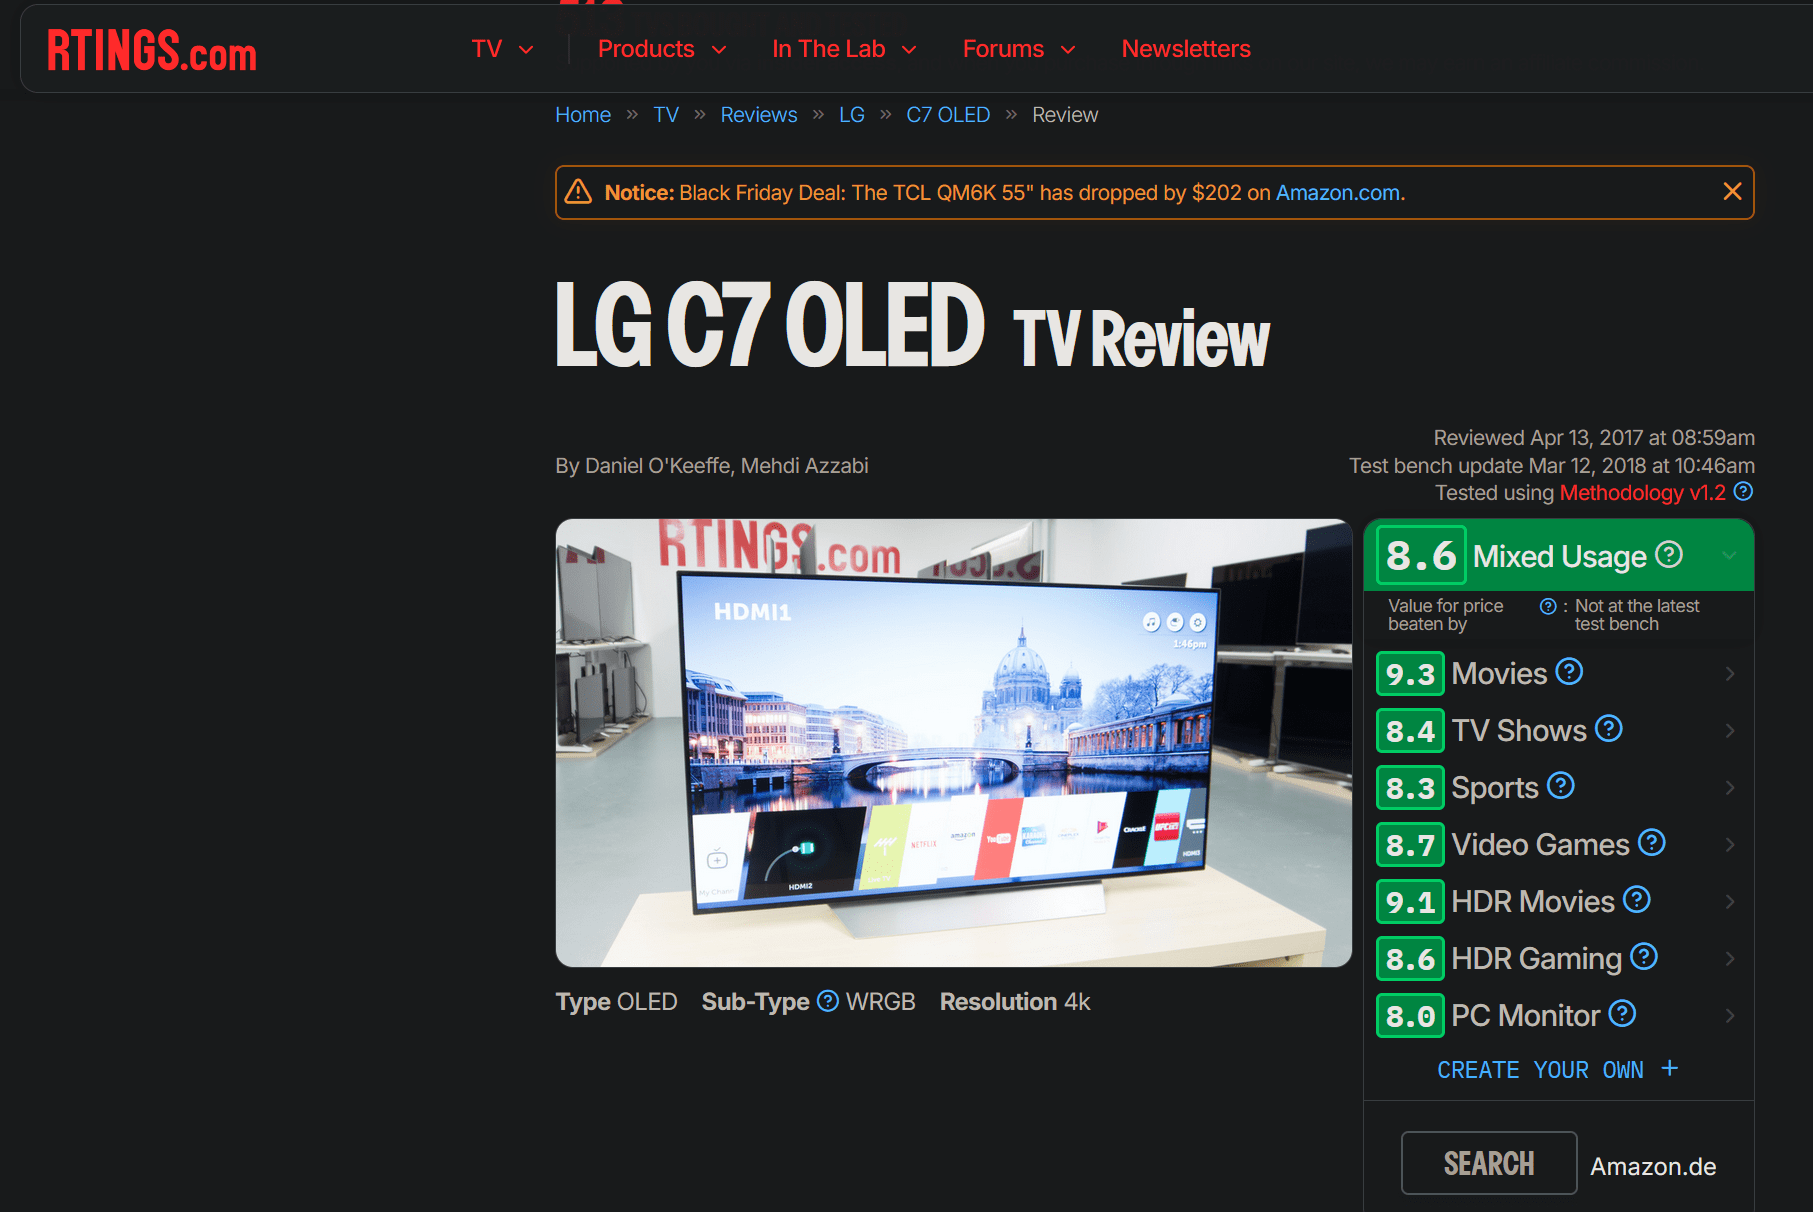The height and width of the screenshot is (1212, 1813).
Task: Expand the TV Shows score row arrow
Action: [1730, 731]
